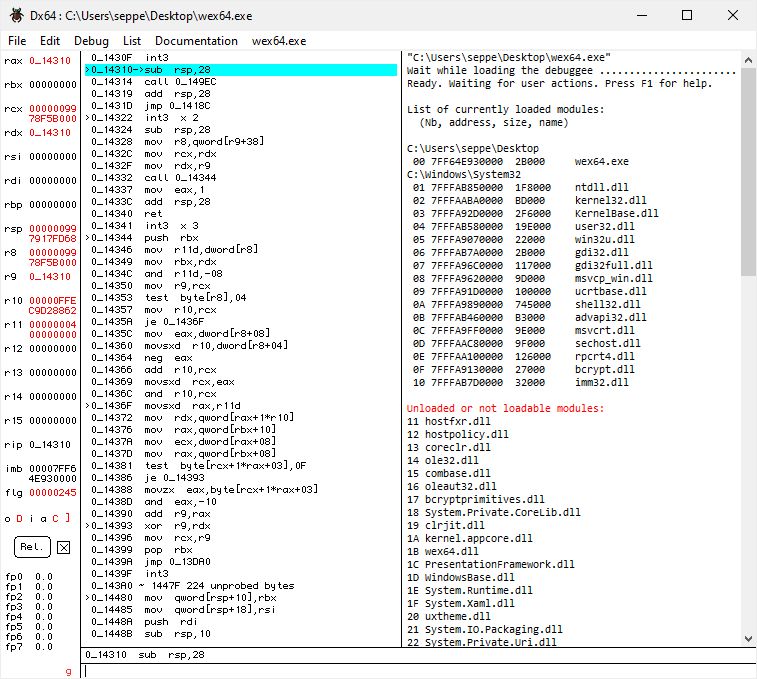Open the Documentation menu
757x679 pixels.
[196, 41]
